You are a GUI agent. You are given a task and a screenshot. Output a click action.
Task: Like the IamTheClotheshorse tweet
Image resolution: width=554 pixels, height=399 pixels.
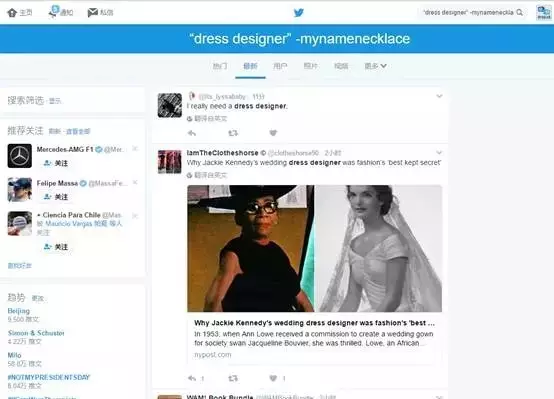tap(273, 378)
